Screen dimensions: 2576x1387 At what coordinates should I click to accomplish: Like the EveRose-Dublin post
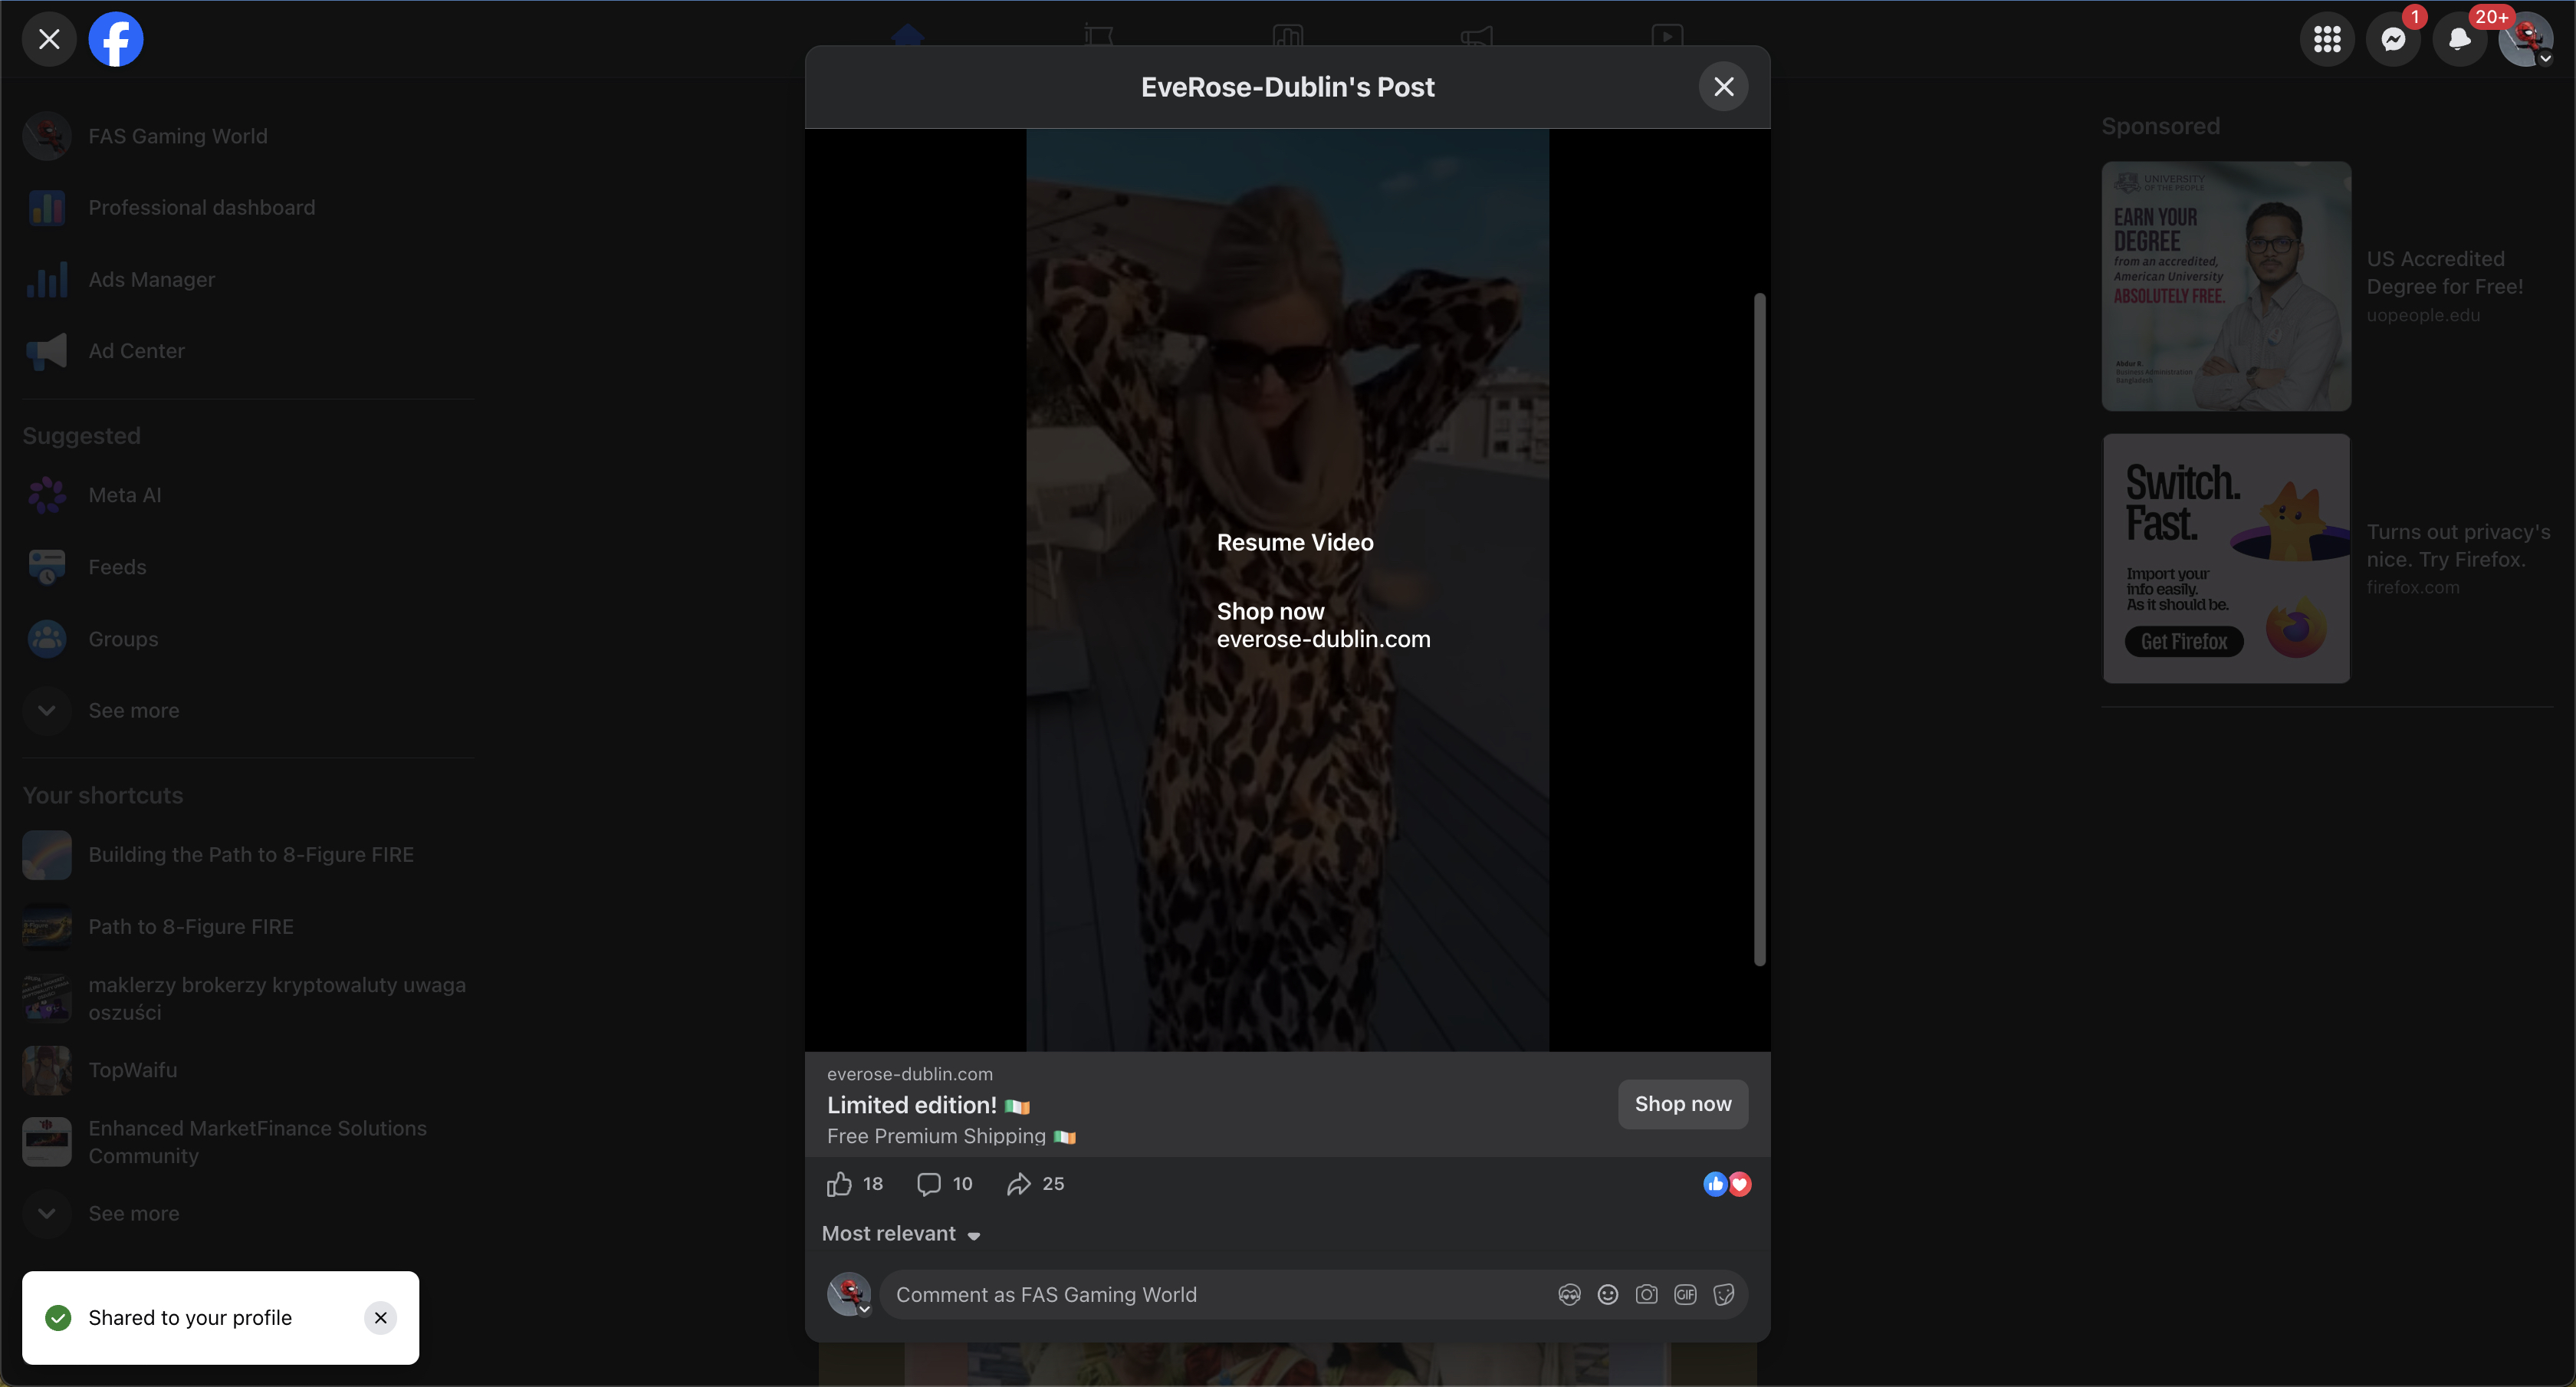point(839,1184)
